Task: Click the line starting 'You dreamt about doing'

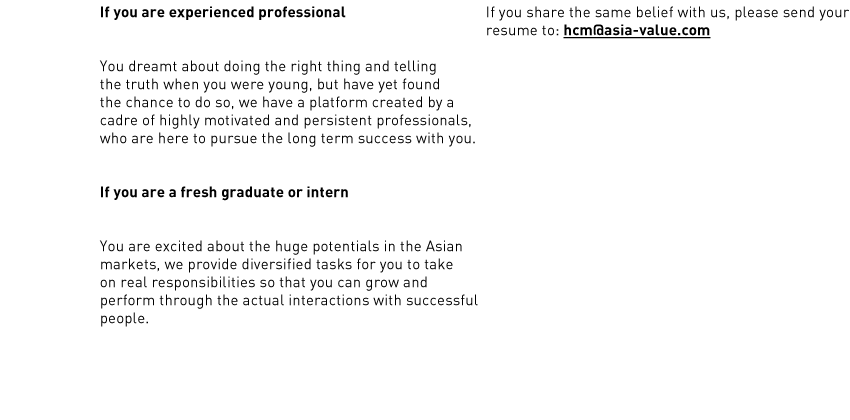Action: [x=268, y=67]
